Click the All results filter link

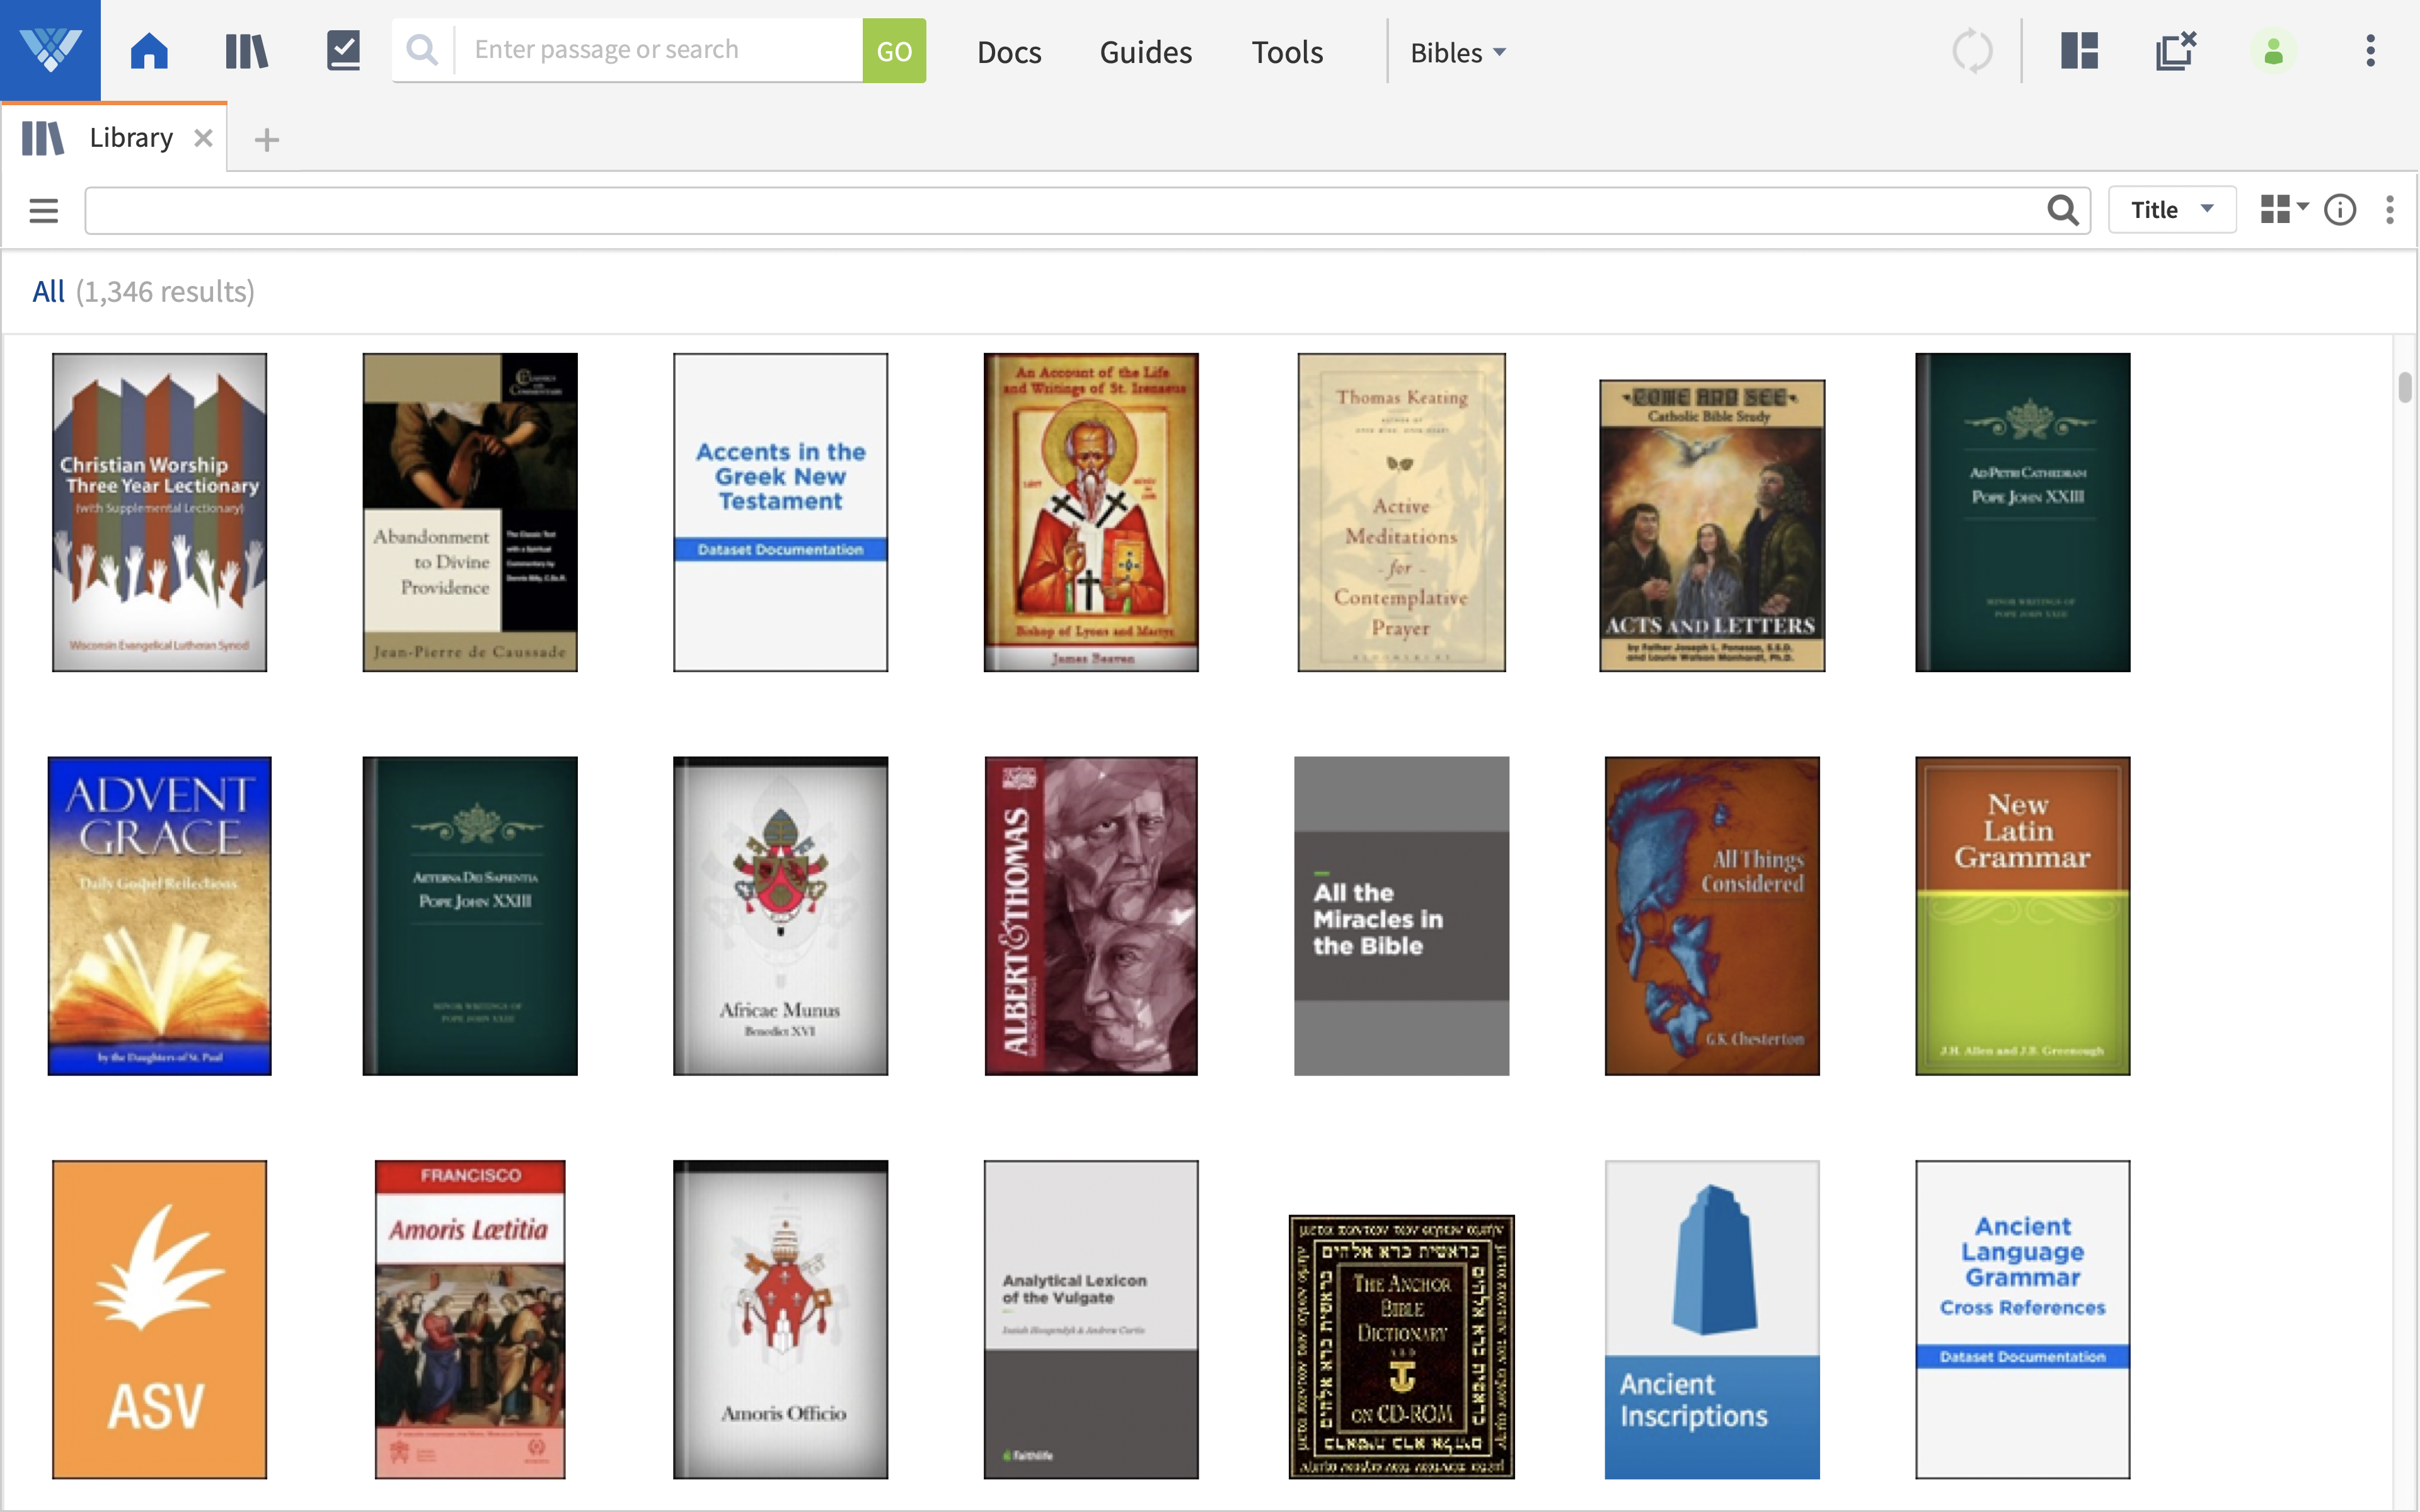(x=48, y=291)
